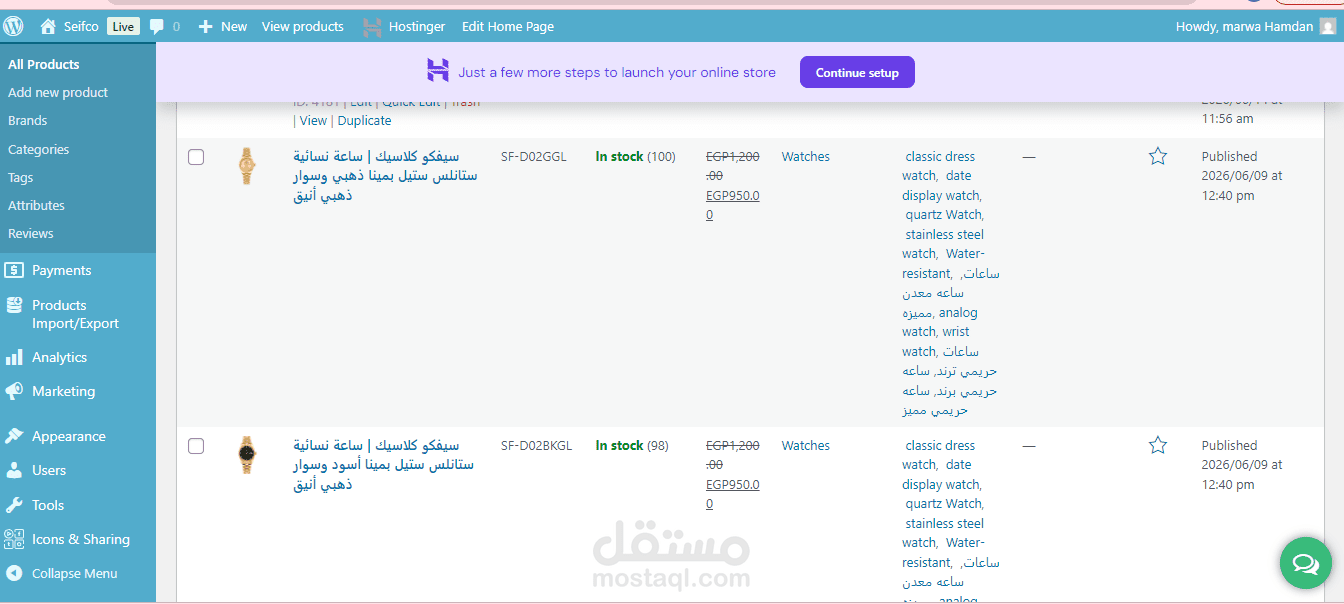Click the Hostinger logo icon in admin bar

(x=372, y=27)
